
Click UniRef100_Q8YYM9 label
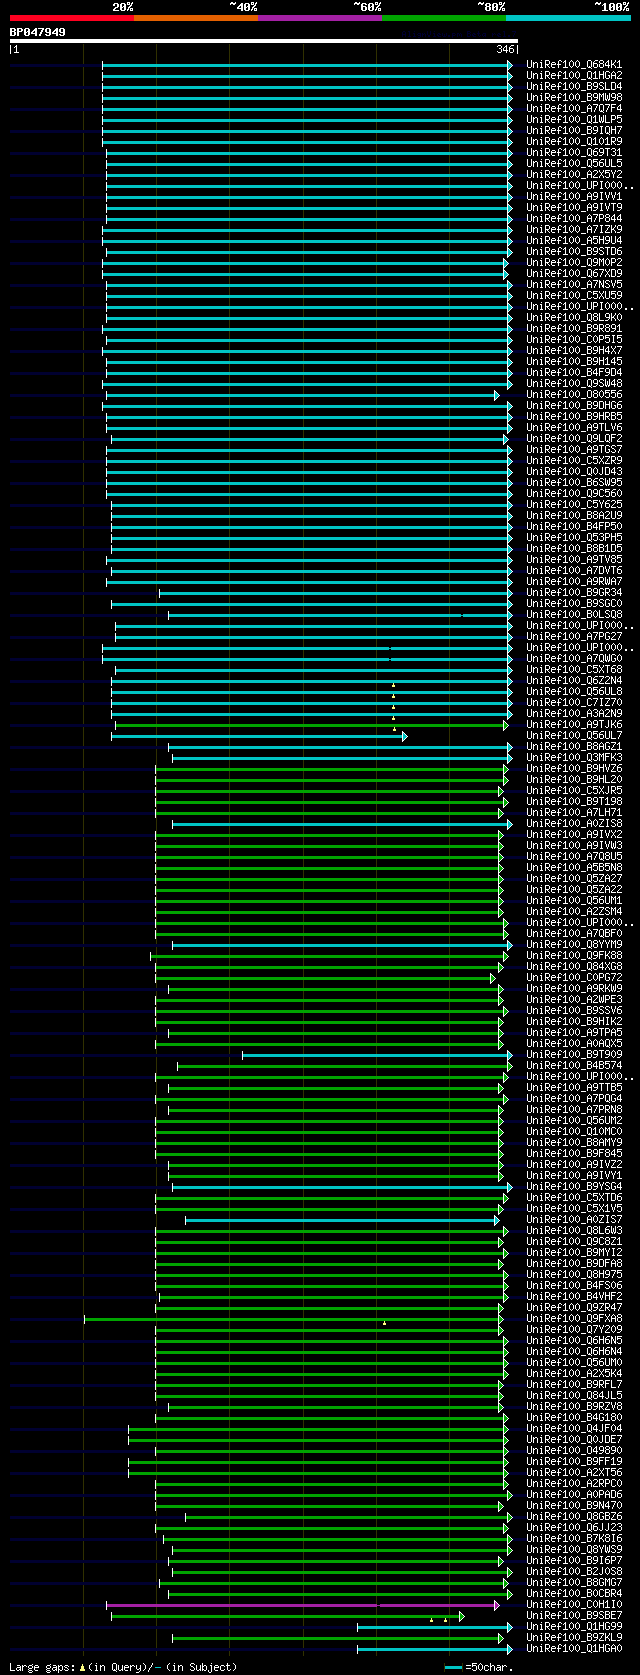[574, 944]
